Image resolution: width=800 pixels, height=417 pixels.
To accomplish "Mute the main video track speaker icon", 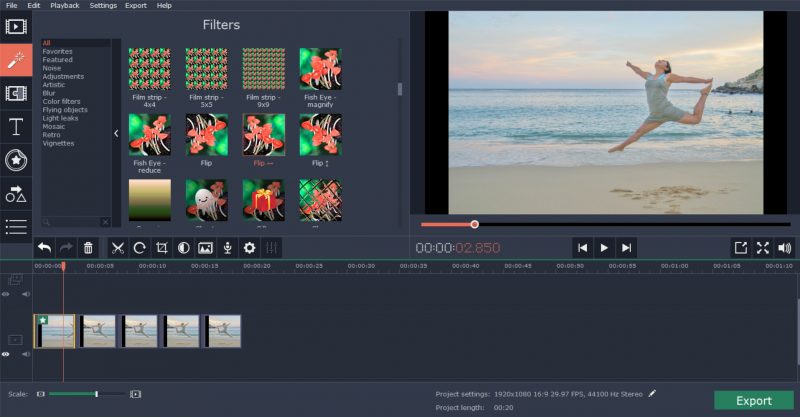I will pyautogui.click(x=26, y=354).
